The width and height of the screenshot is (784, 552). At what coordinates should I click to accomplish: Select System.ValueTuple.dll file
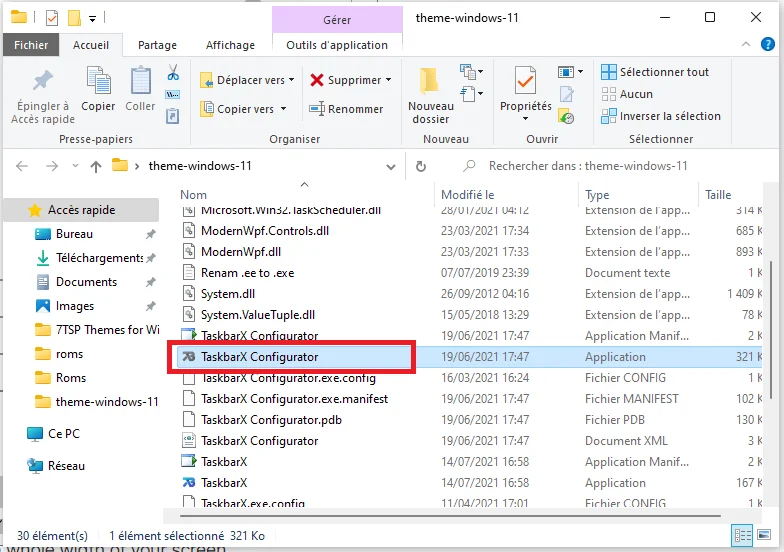point(258,315)
